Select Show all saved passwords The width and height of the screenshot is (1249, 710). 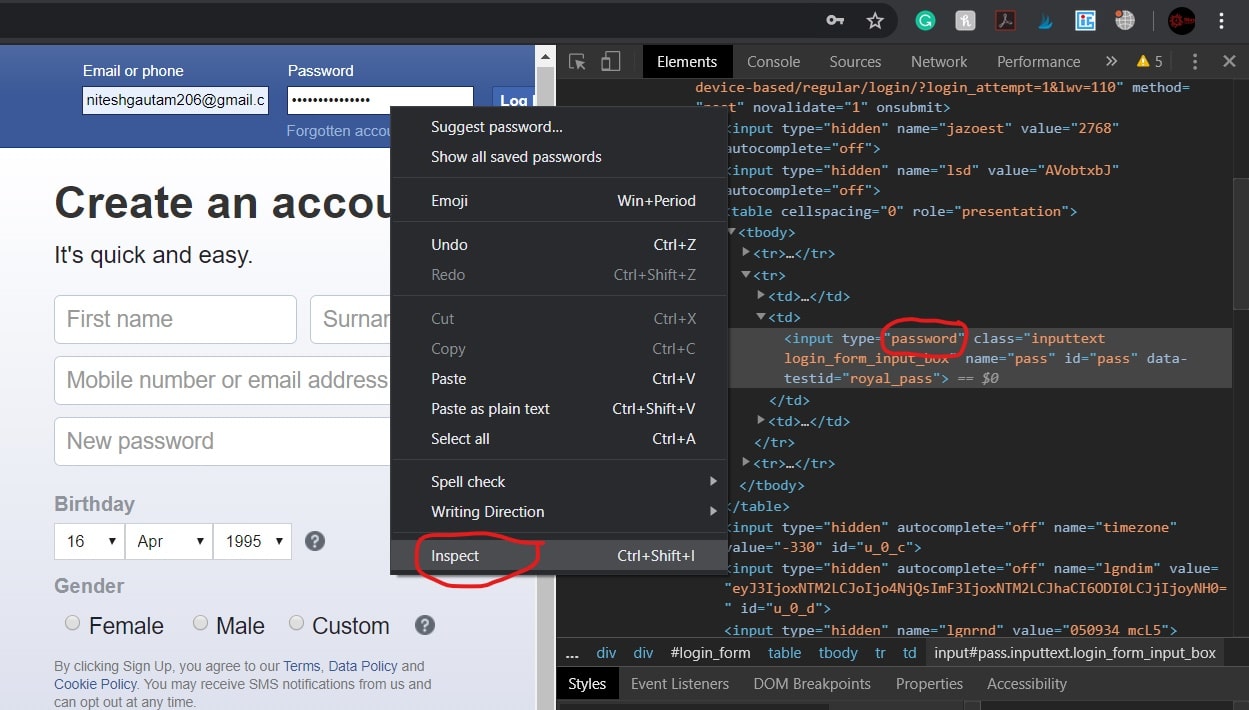[x=559, y=157]
